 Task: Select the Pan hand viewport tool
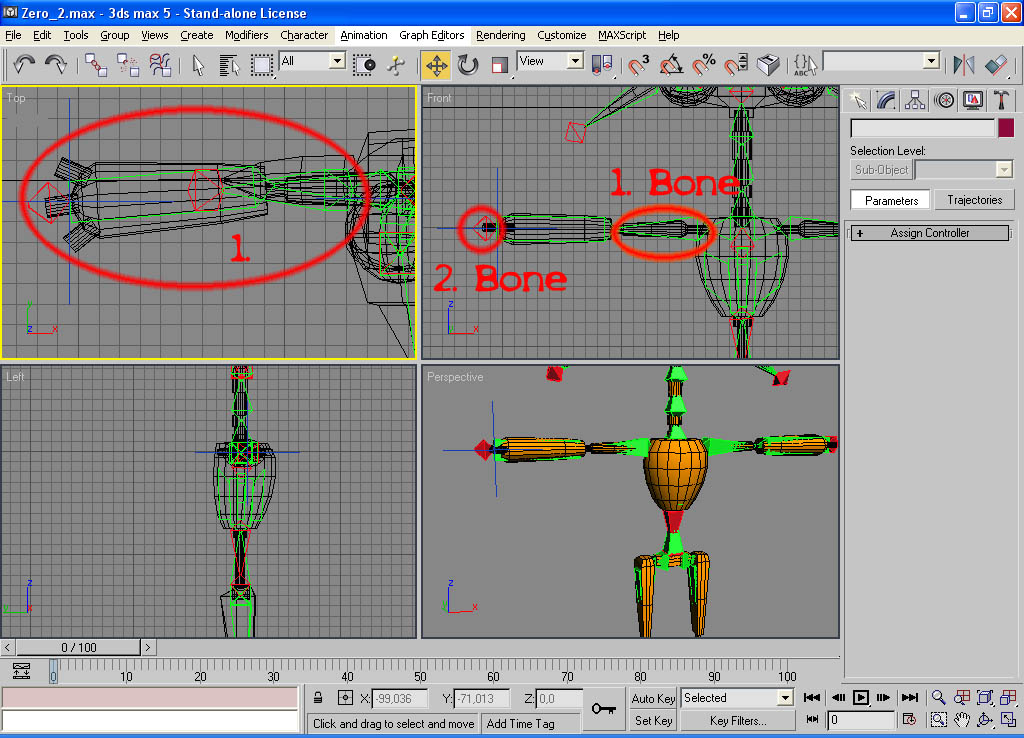point(962,719)
